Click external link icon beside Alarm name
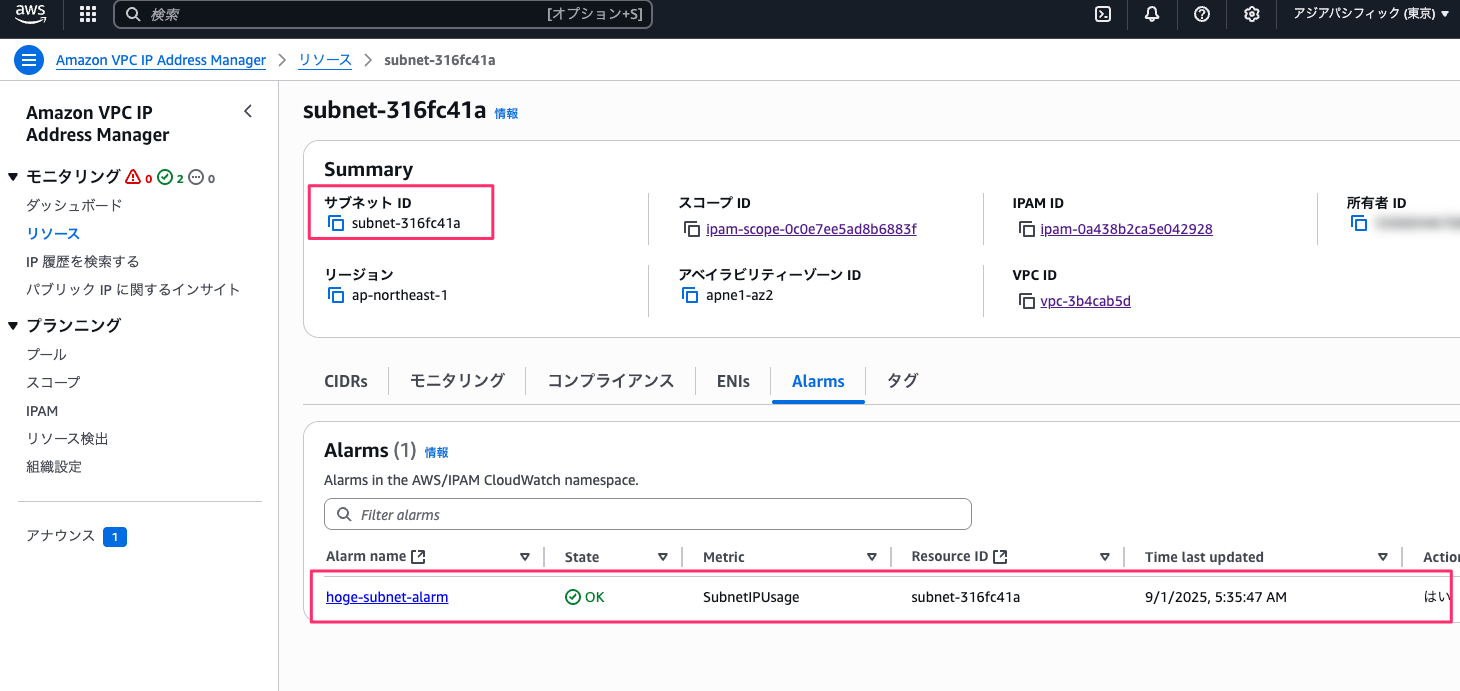Viewport: 1460px width, 691px height. 418,557
